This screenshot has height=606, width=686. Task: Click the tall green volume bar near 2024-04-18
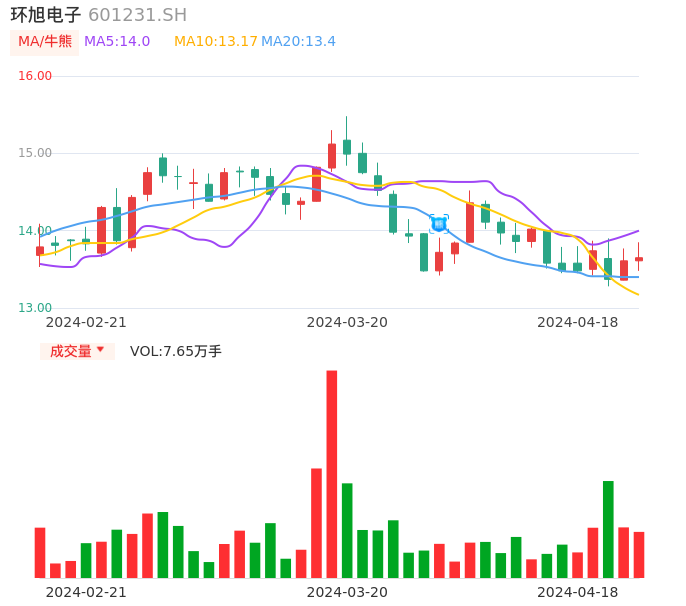point(608,528)
